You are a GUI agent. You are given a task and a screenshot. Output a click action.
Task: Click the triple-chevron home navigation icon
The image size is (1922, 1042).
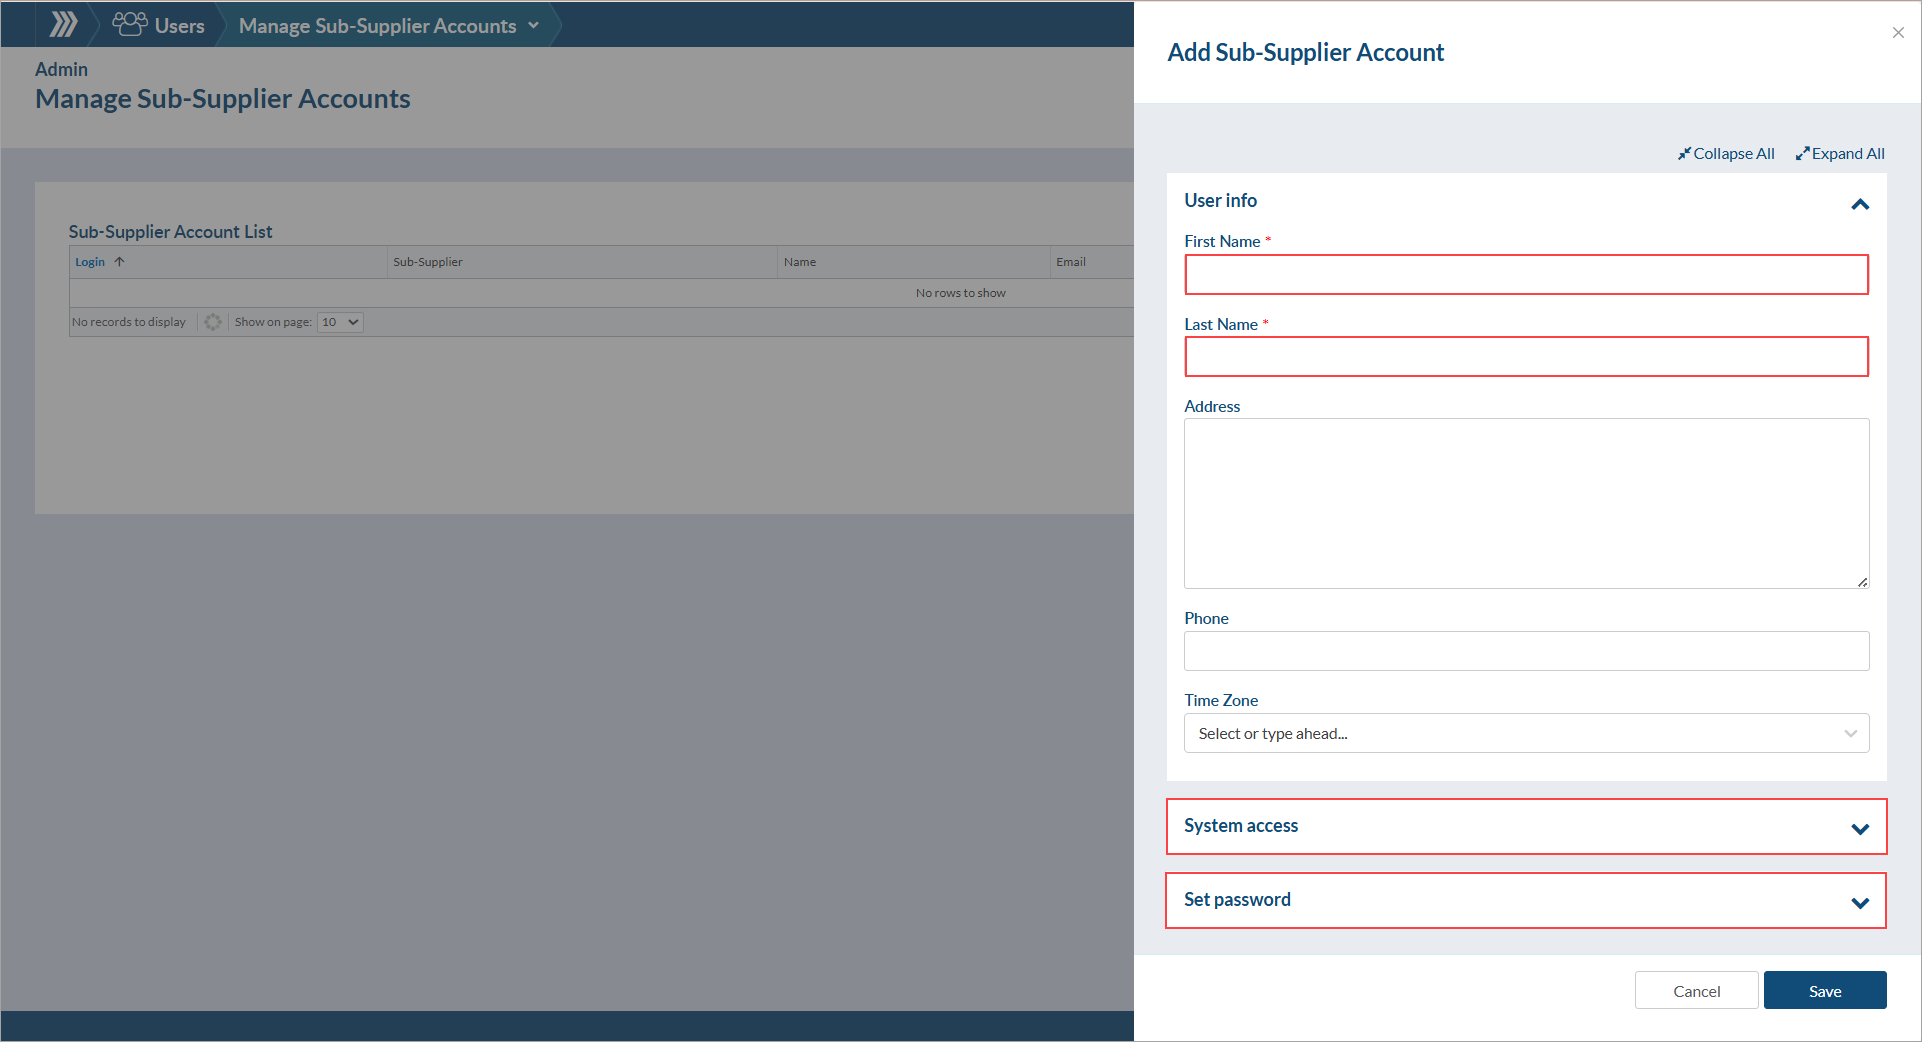(x=63, y=24)
